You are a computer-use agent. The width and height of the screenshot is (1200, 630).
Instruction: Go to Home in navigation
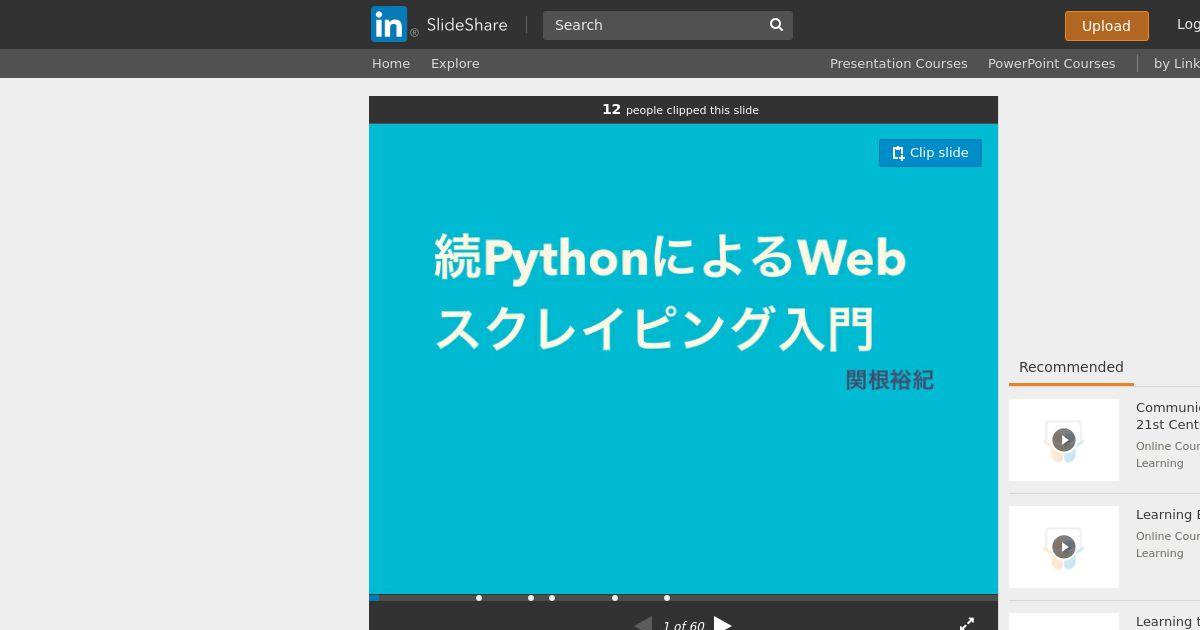(391, 63)
